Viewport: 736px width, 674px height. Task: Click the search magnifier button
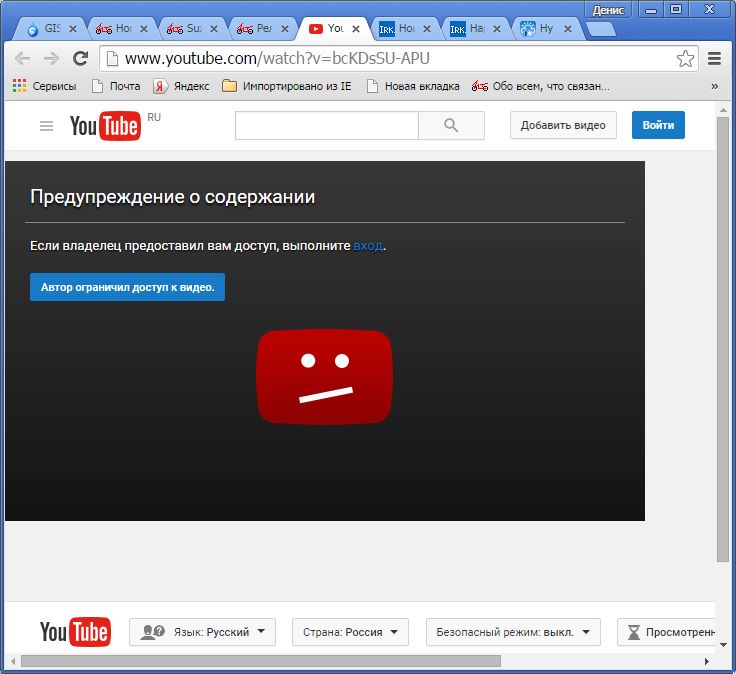pyautogui.click(x=451, y=125)
